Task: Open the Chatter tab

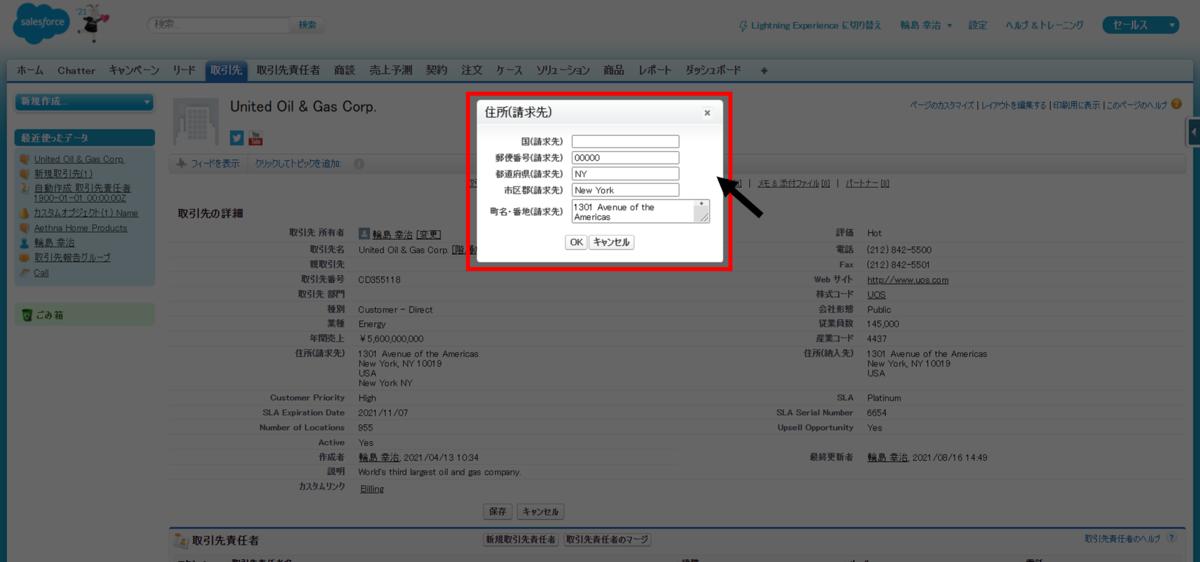Action: tap(76, 71)
